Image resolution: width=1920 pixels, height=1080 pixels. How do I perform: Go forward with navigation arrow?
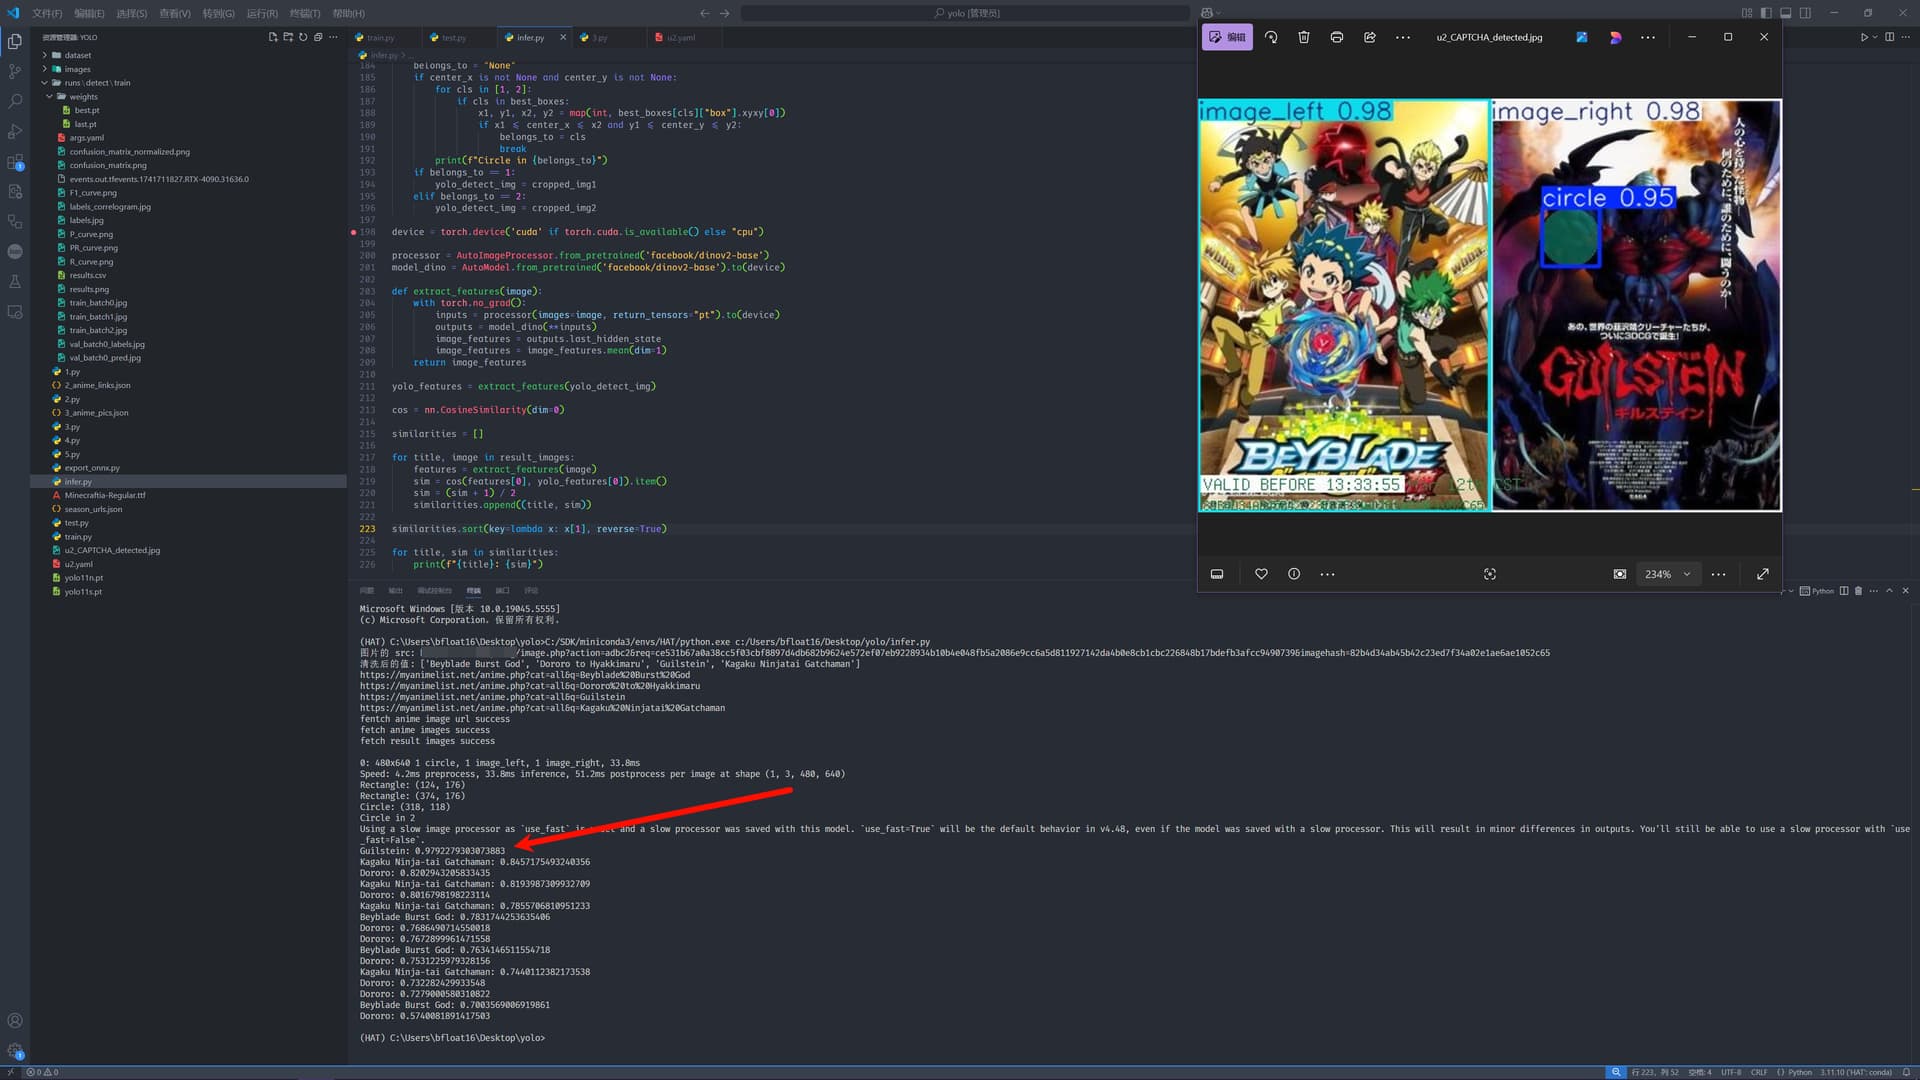(x=725, y=13)
